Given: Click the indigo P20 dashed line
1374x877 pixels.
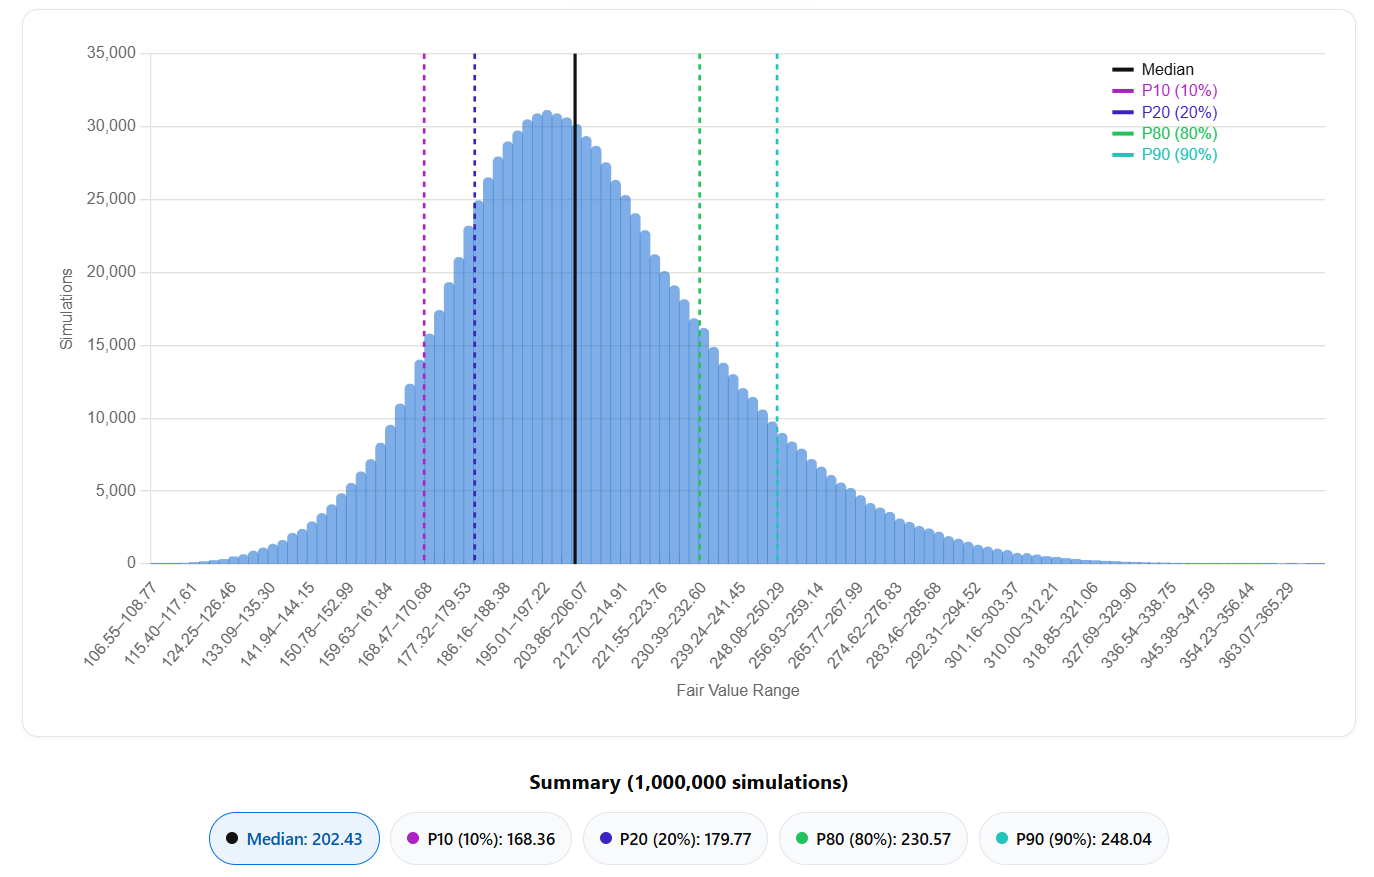Looking at the screenshot, I should click(x=475, y=308).
